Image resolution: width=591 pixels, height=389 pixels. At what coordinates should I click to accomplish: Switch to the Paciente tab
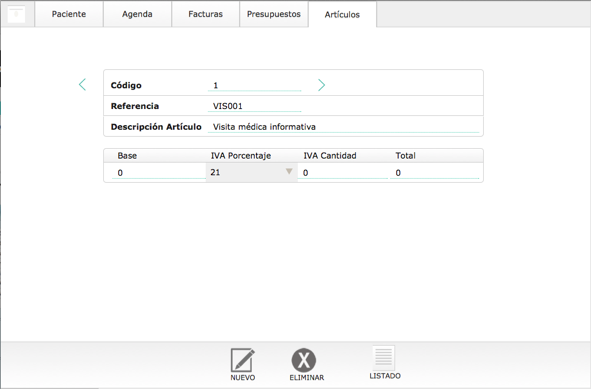point(69,14)
